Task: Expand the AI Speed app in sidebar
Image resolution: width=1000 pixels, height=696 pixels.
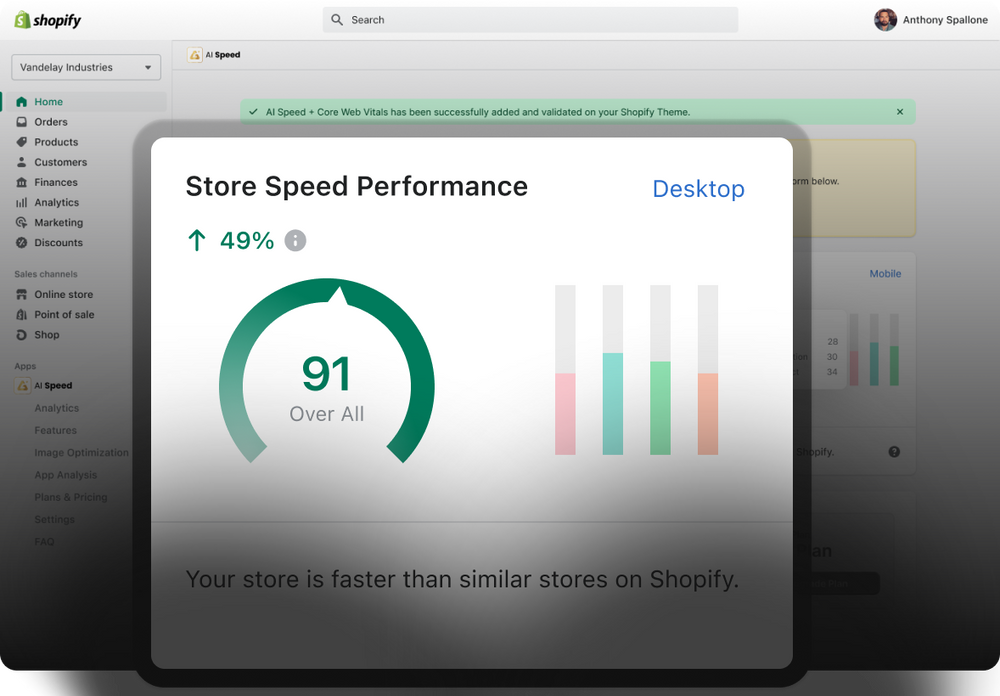Action: pos(53,386)
